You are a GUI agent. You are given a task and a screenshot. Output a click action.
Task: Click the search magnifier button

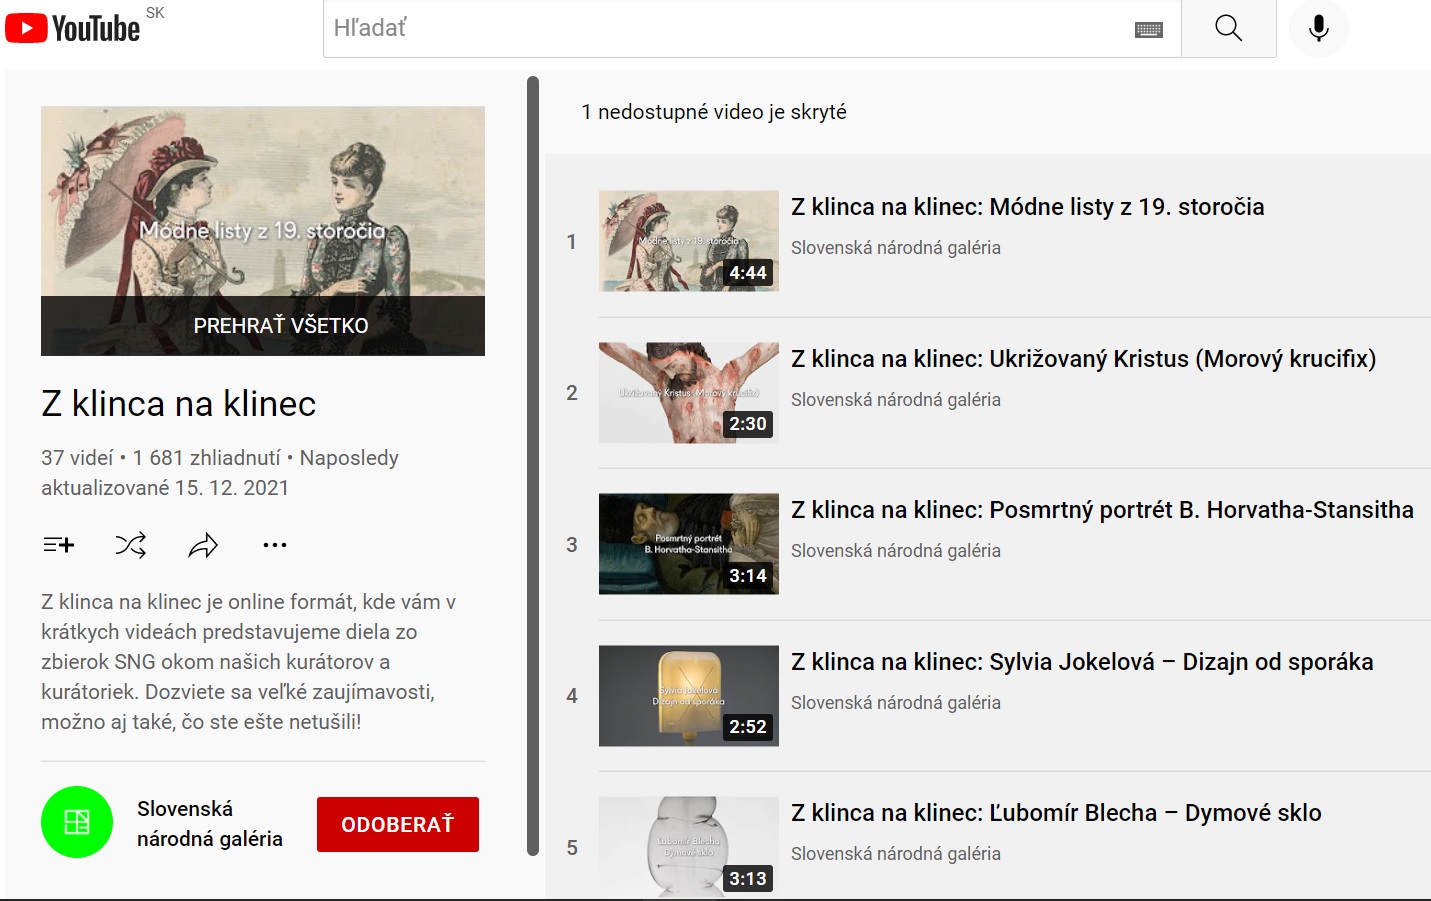(x=1228, y=28)
